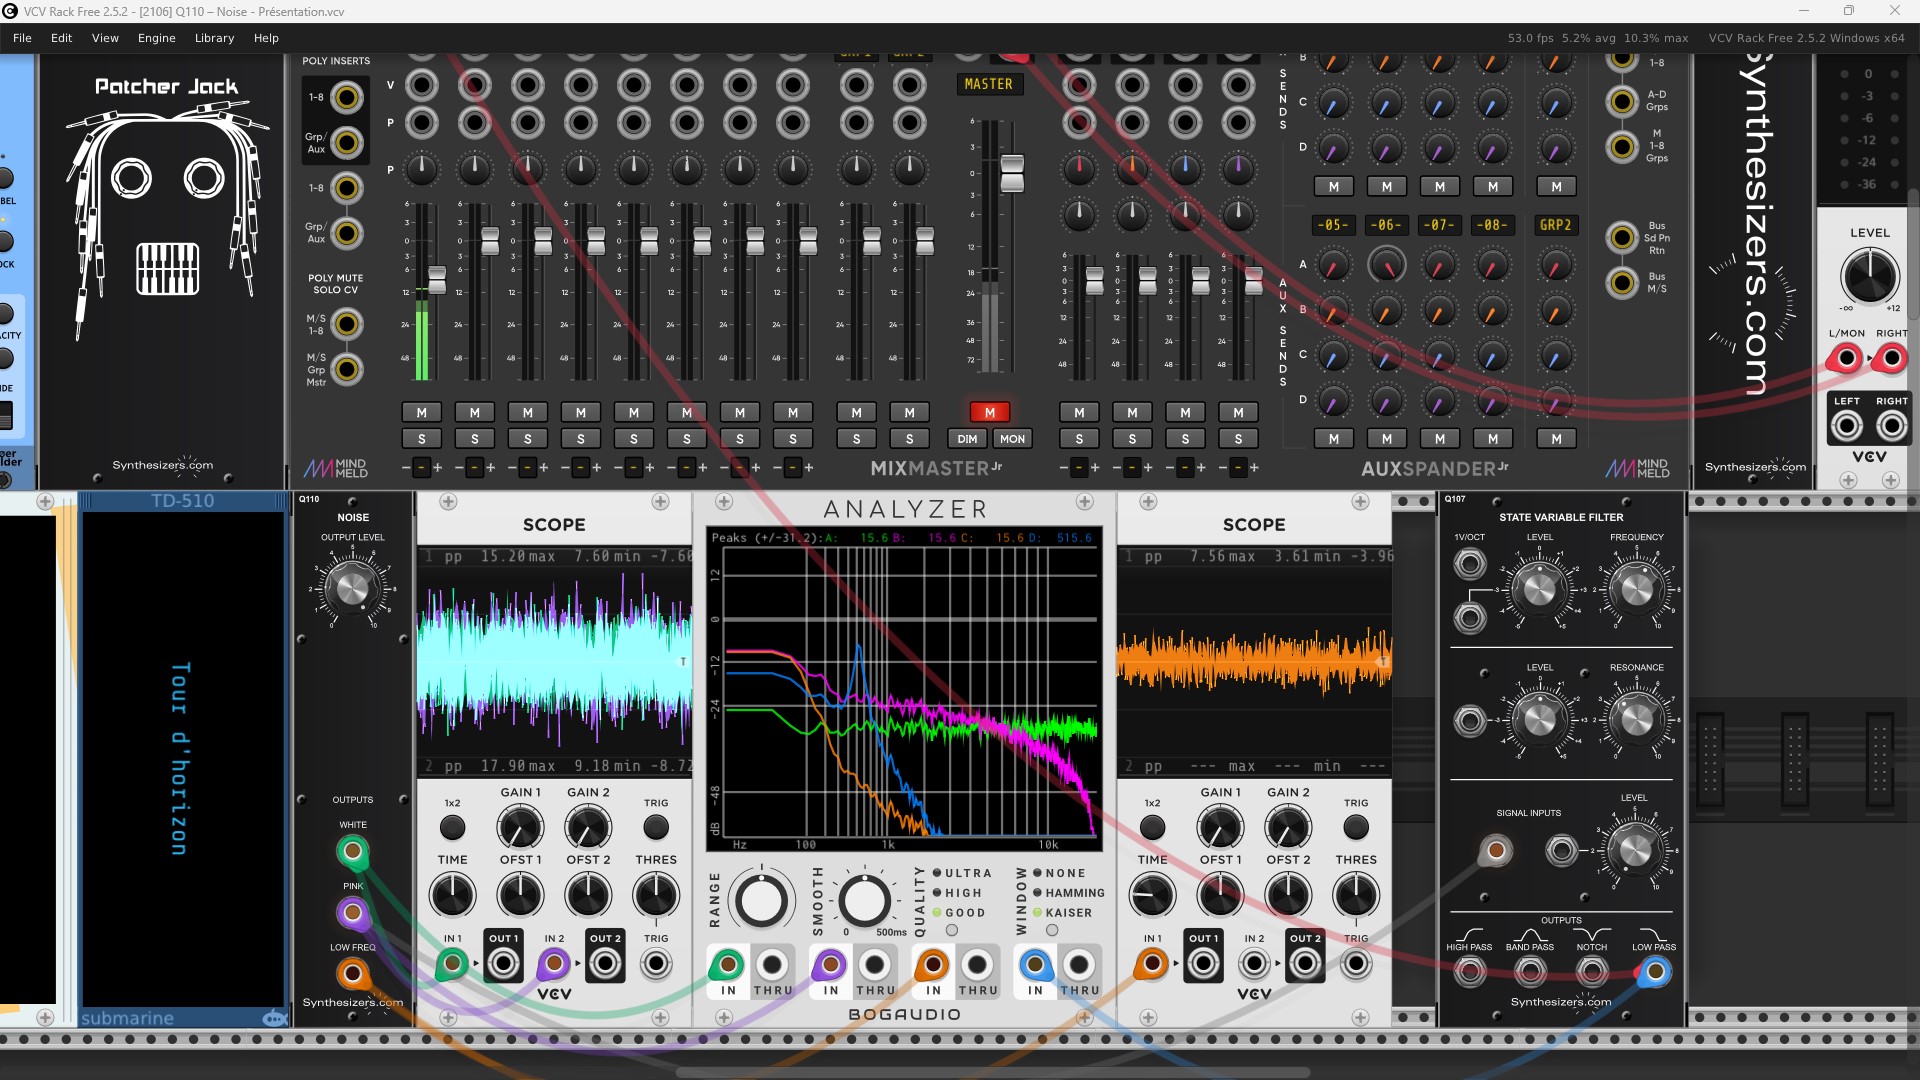Open the View menu
1920x1080 pixels.
(x=105, y=38)
